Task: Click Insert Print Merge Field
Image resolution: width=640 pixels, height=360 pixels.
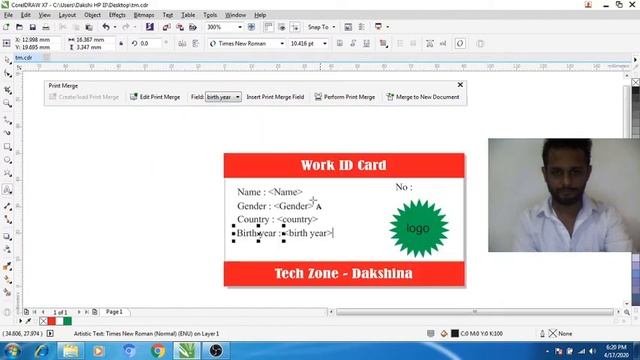Action: coord(275,97)
